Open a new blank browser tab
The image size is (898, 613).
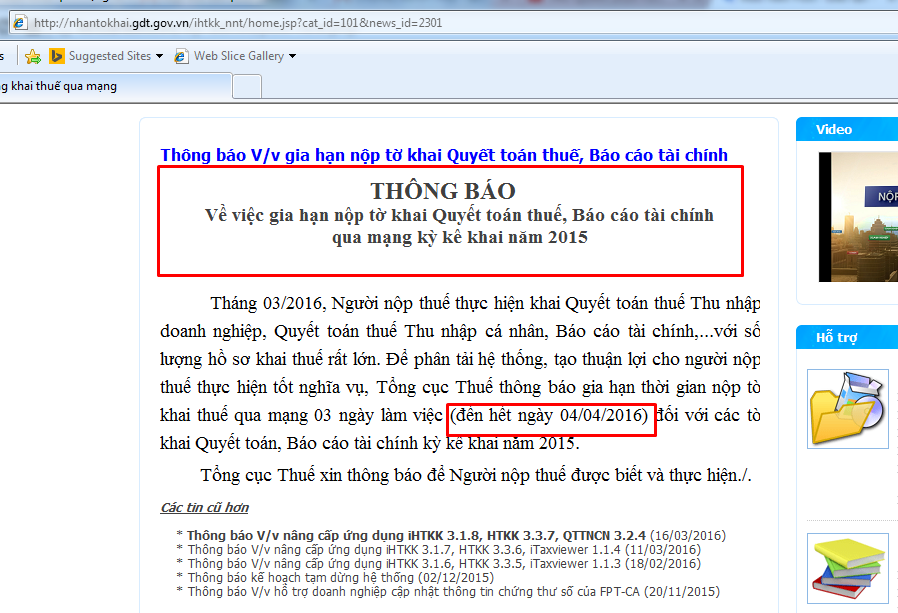click(x=247, y=87)
